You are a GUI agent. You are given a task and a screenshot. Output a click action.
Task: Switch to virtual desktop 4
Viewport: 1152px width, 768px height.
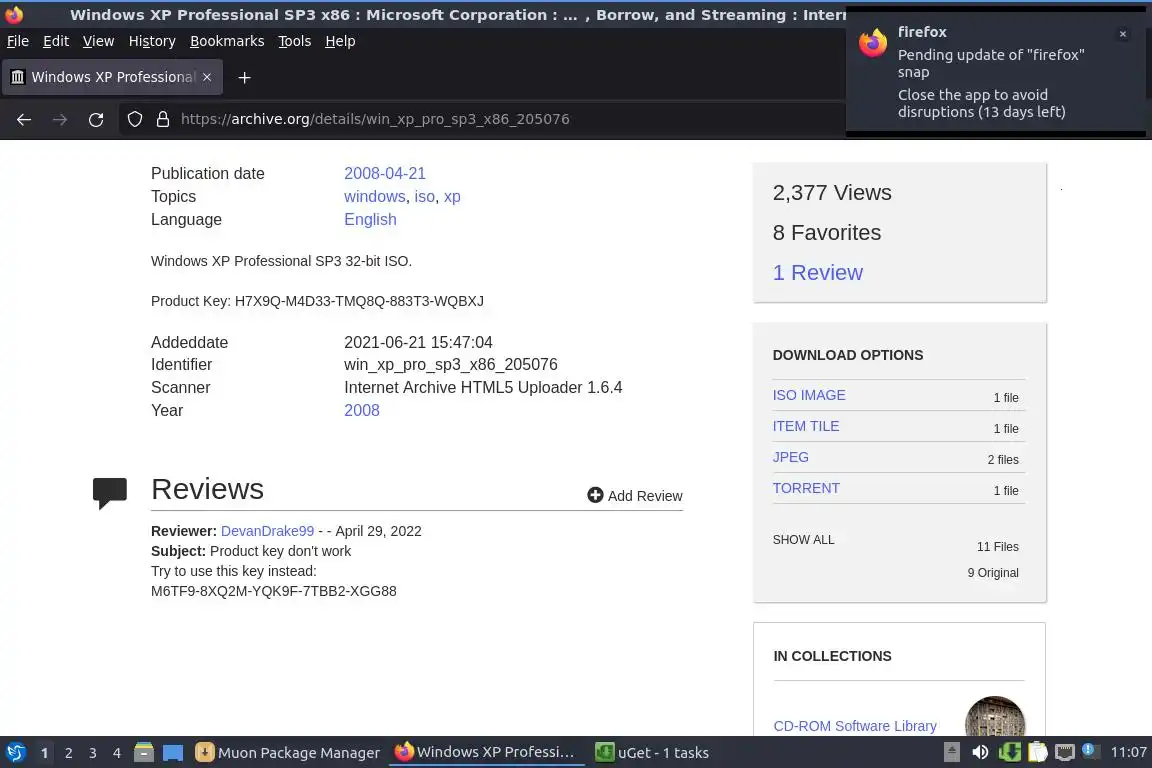[117, 753]
